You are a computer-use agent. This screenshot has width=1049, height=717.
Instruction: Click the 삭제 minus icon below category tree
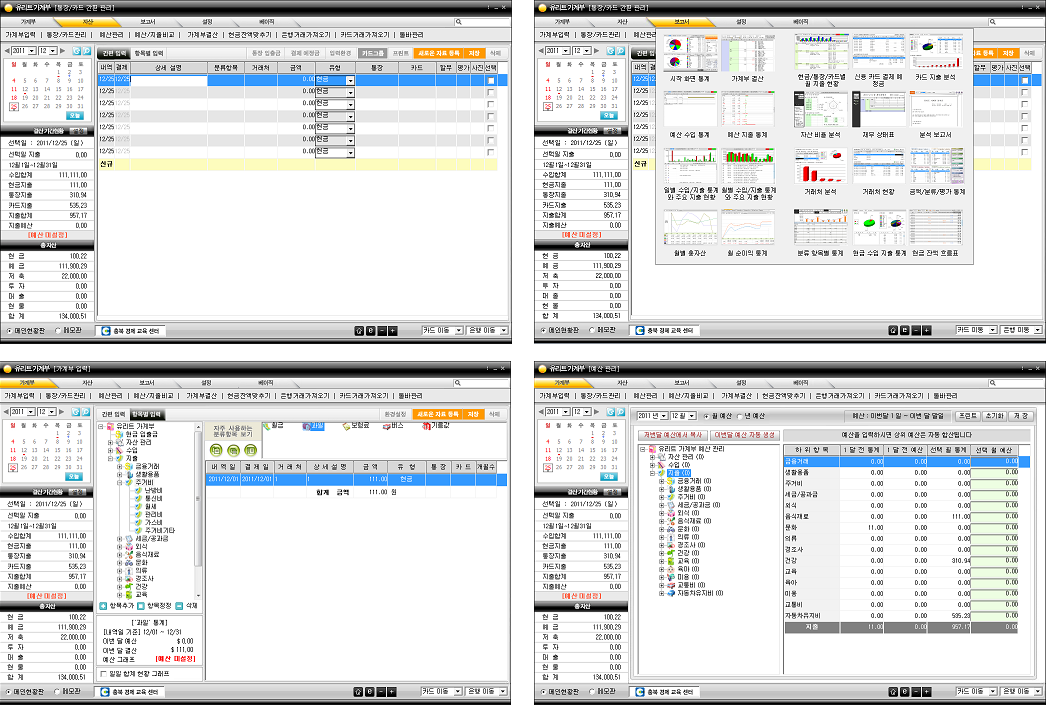[179, 606]
